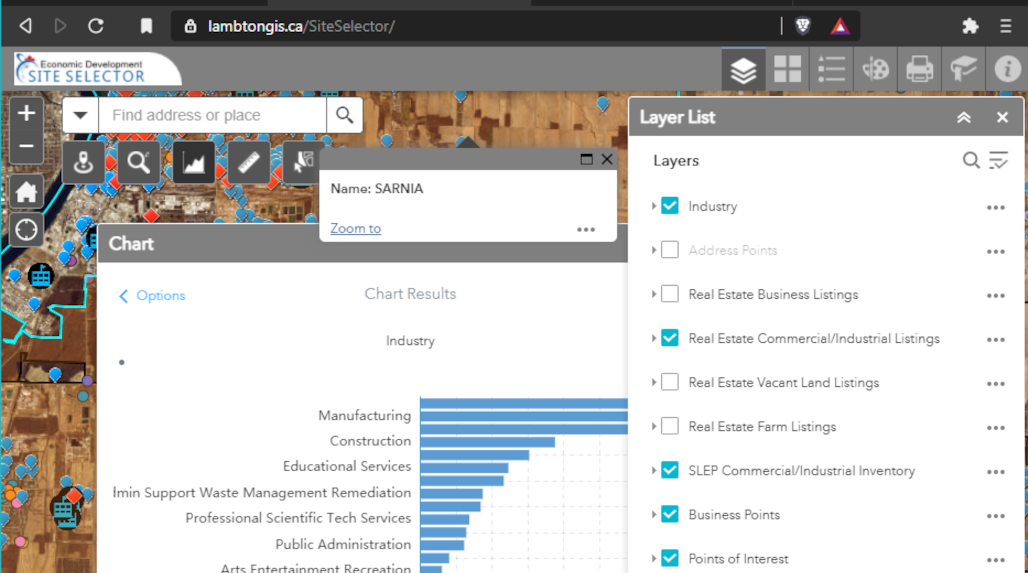Open the search source dropdown arrow
The image size is (1028, 573).
81,115
